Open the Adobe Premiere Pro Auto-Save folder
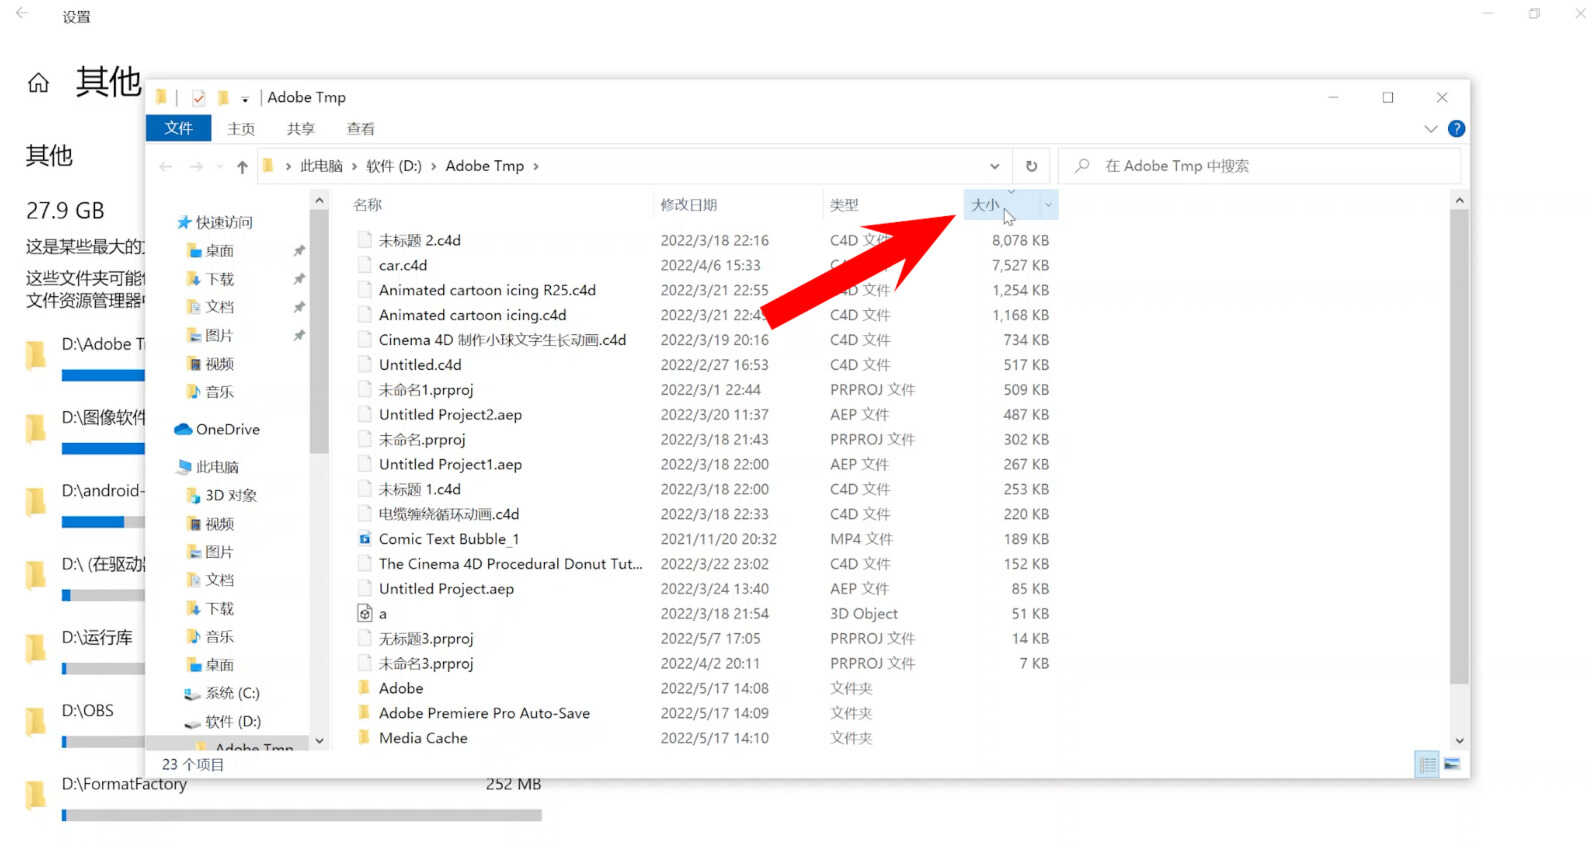Viewport: 1592px width, 848px height. pyautogui.click(x=484, y=713)
